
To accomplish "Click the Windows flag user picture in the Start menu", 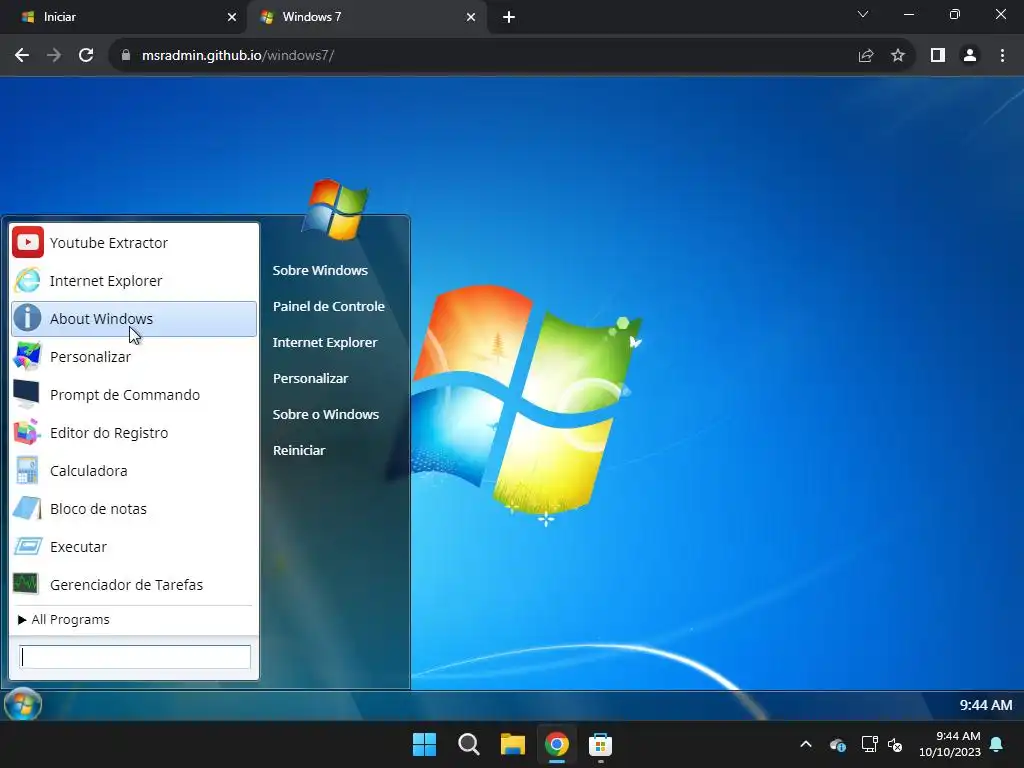I will click(336, 208).
